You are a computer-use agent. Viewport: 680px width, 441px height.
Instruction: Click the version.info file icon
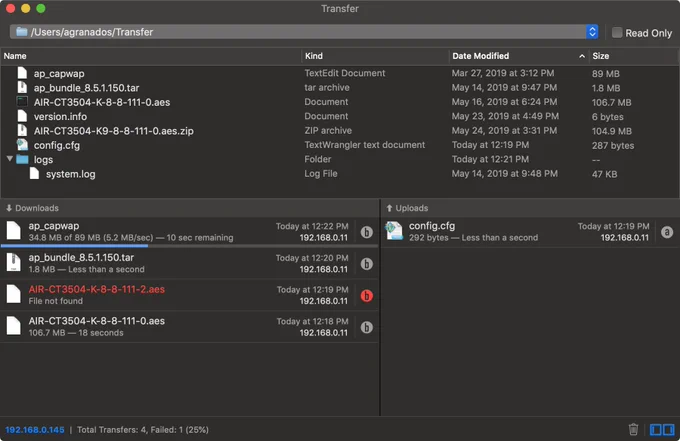tap(22, 116)
